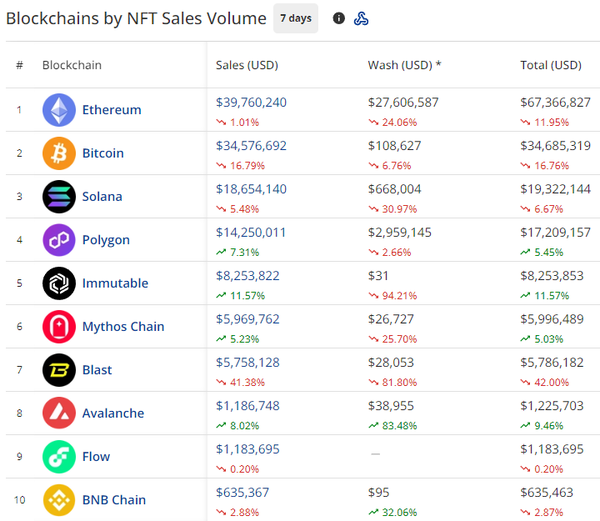The width and height of the screenshot is (600, 521).
Task: Click the Solana logo icon
Action: click(x=59, y=197)
